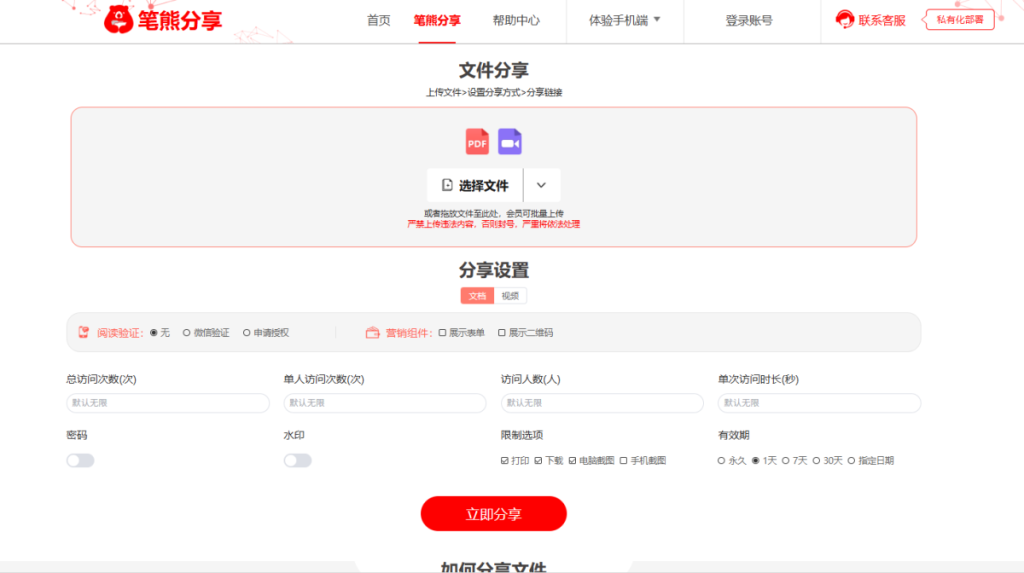Viewport: 1024px width, 573px height.
Task: Select the 微信验证 radio option
Action: [187, 333]
